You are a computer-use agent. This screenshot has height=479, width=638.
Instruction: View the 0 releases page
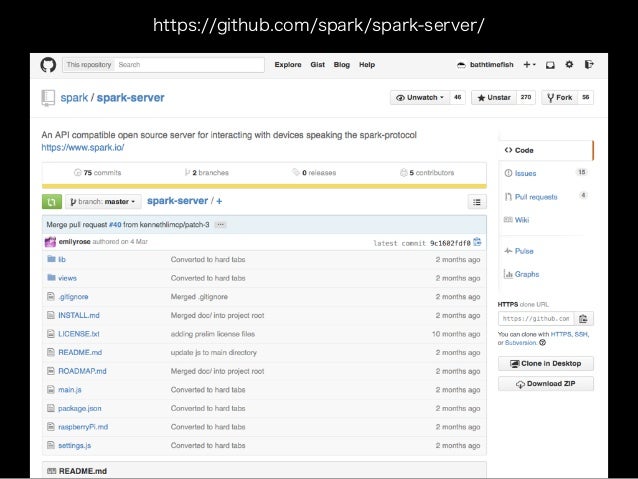click(x=314, y=173)
